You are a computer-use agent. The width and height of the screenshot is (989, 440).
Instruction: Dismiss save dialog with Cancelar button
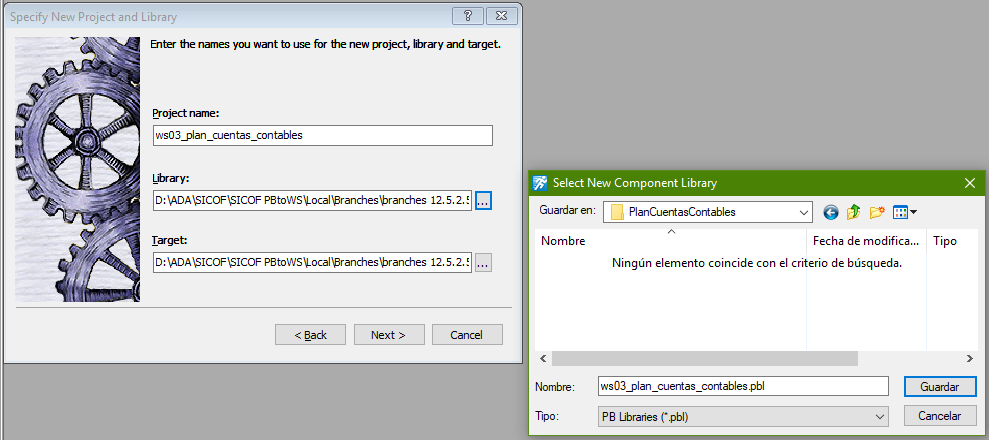(940, 416)
